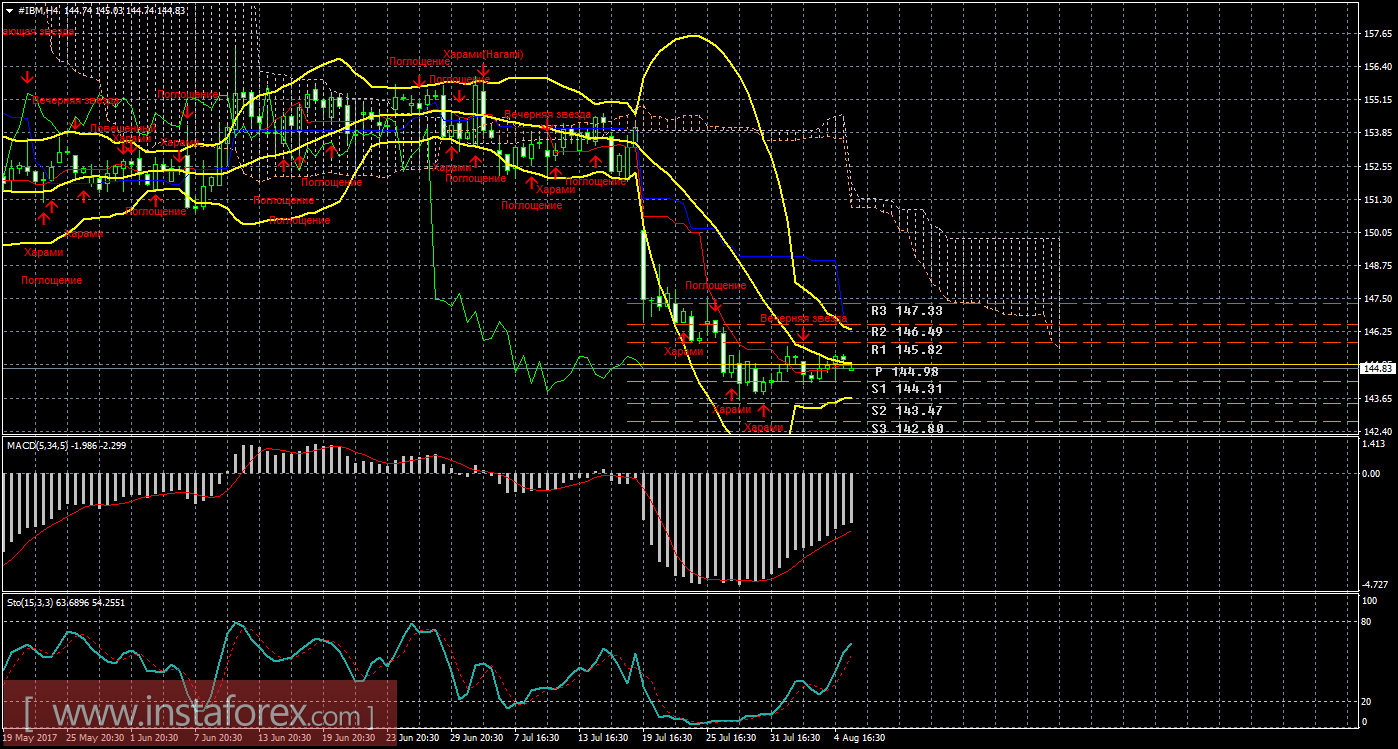The width and height of the screenshot is (1398, 749).
Task: Click the 142.40 price axis value
Action: pos(1377,430)
